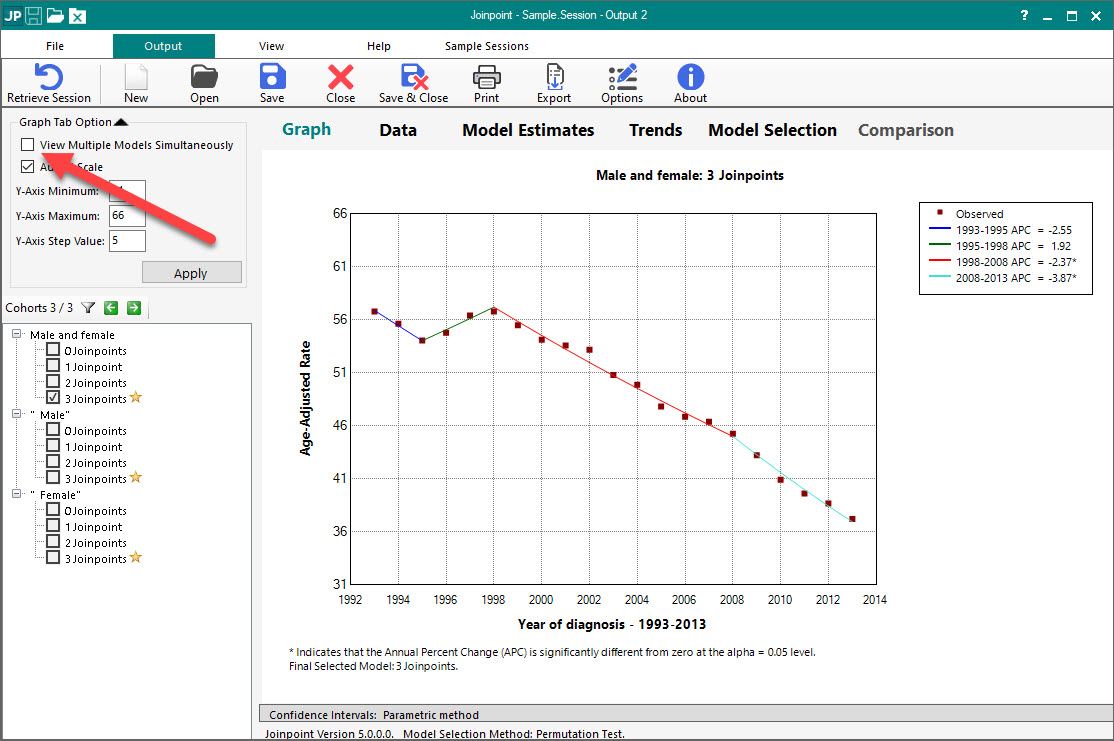1114x741 pixels.
Task: Go to previous cohort with left green arrow
Action: (111, 308)
